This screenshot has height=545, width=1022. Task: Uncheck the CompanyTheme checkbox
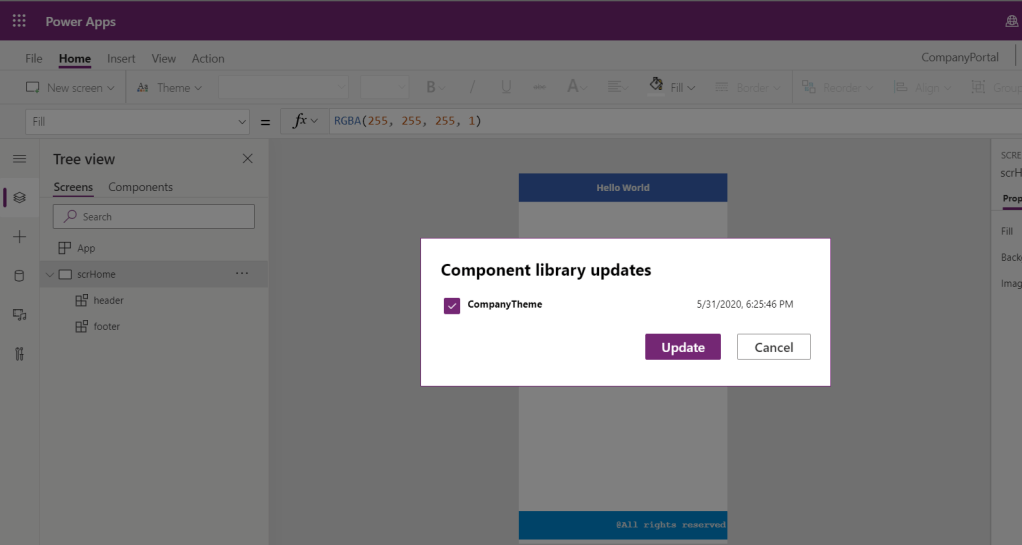(x=452, y=305)
